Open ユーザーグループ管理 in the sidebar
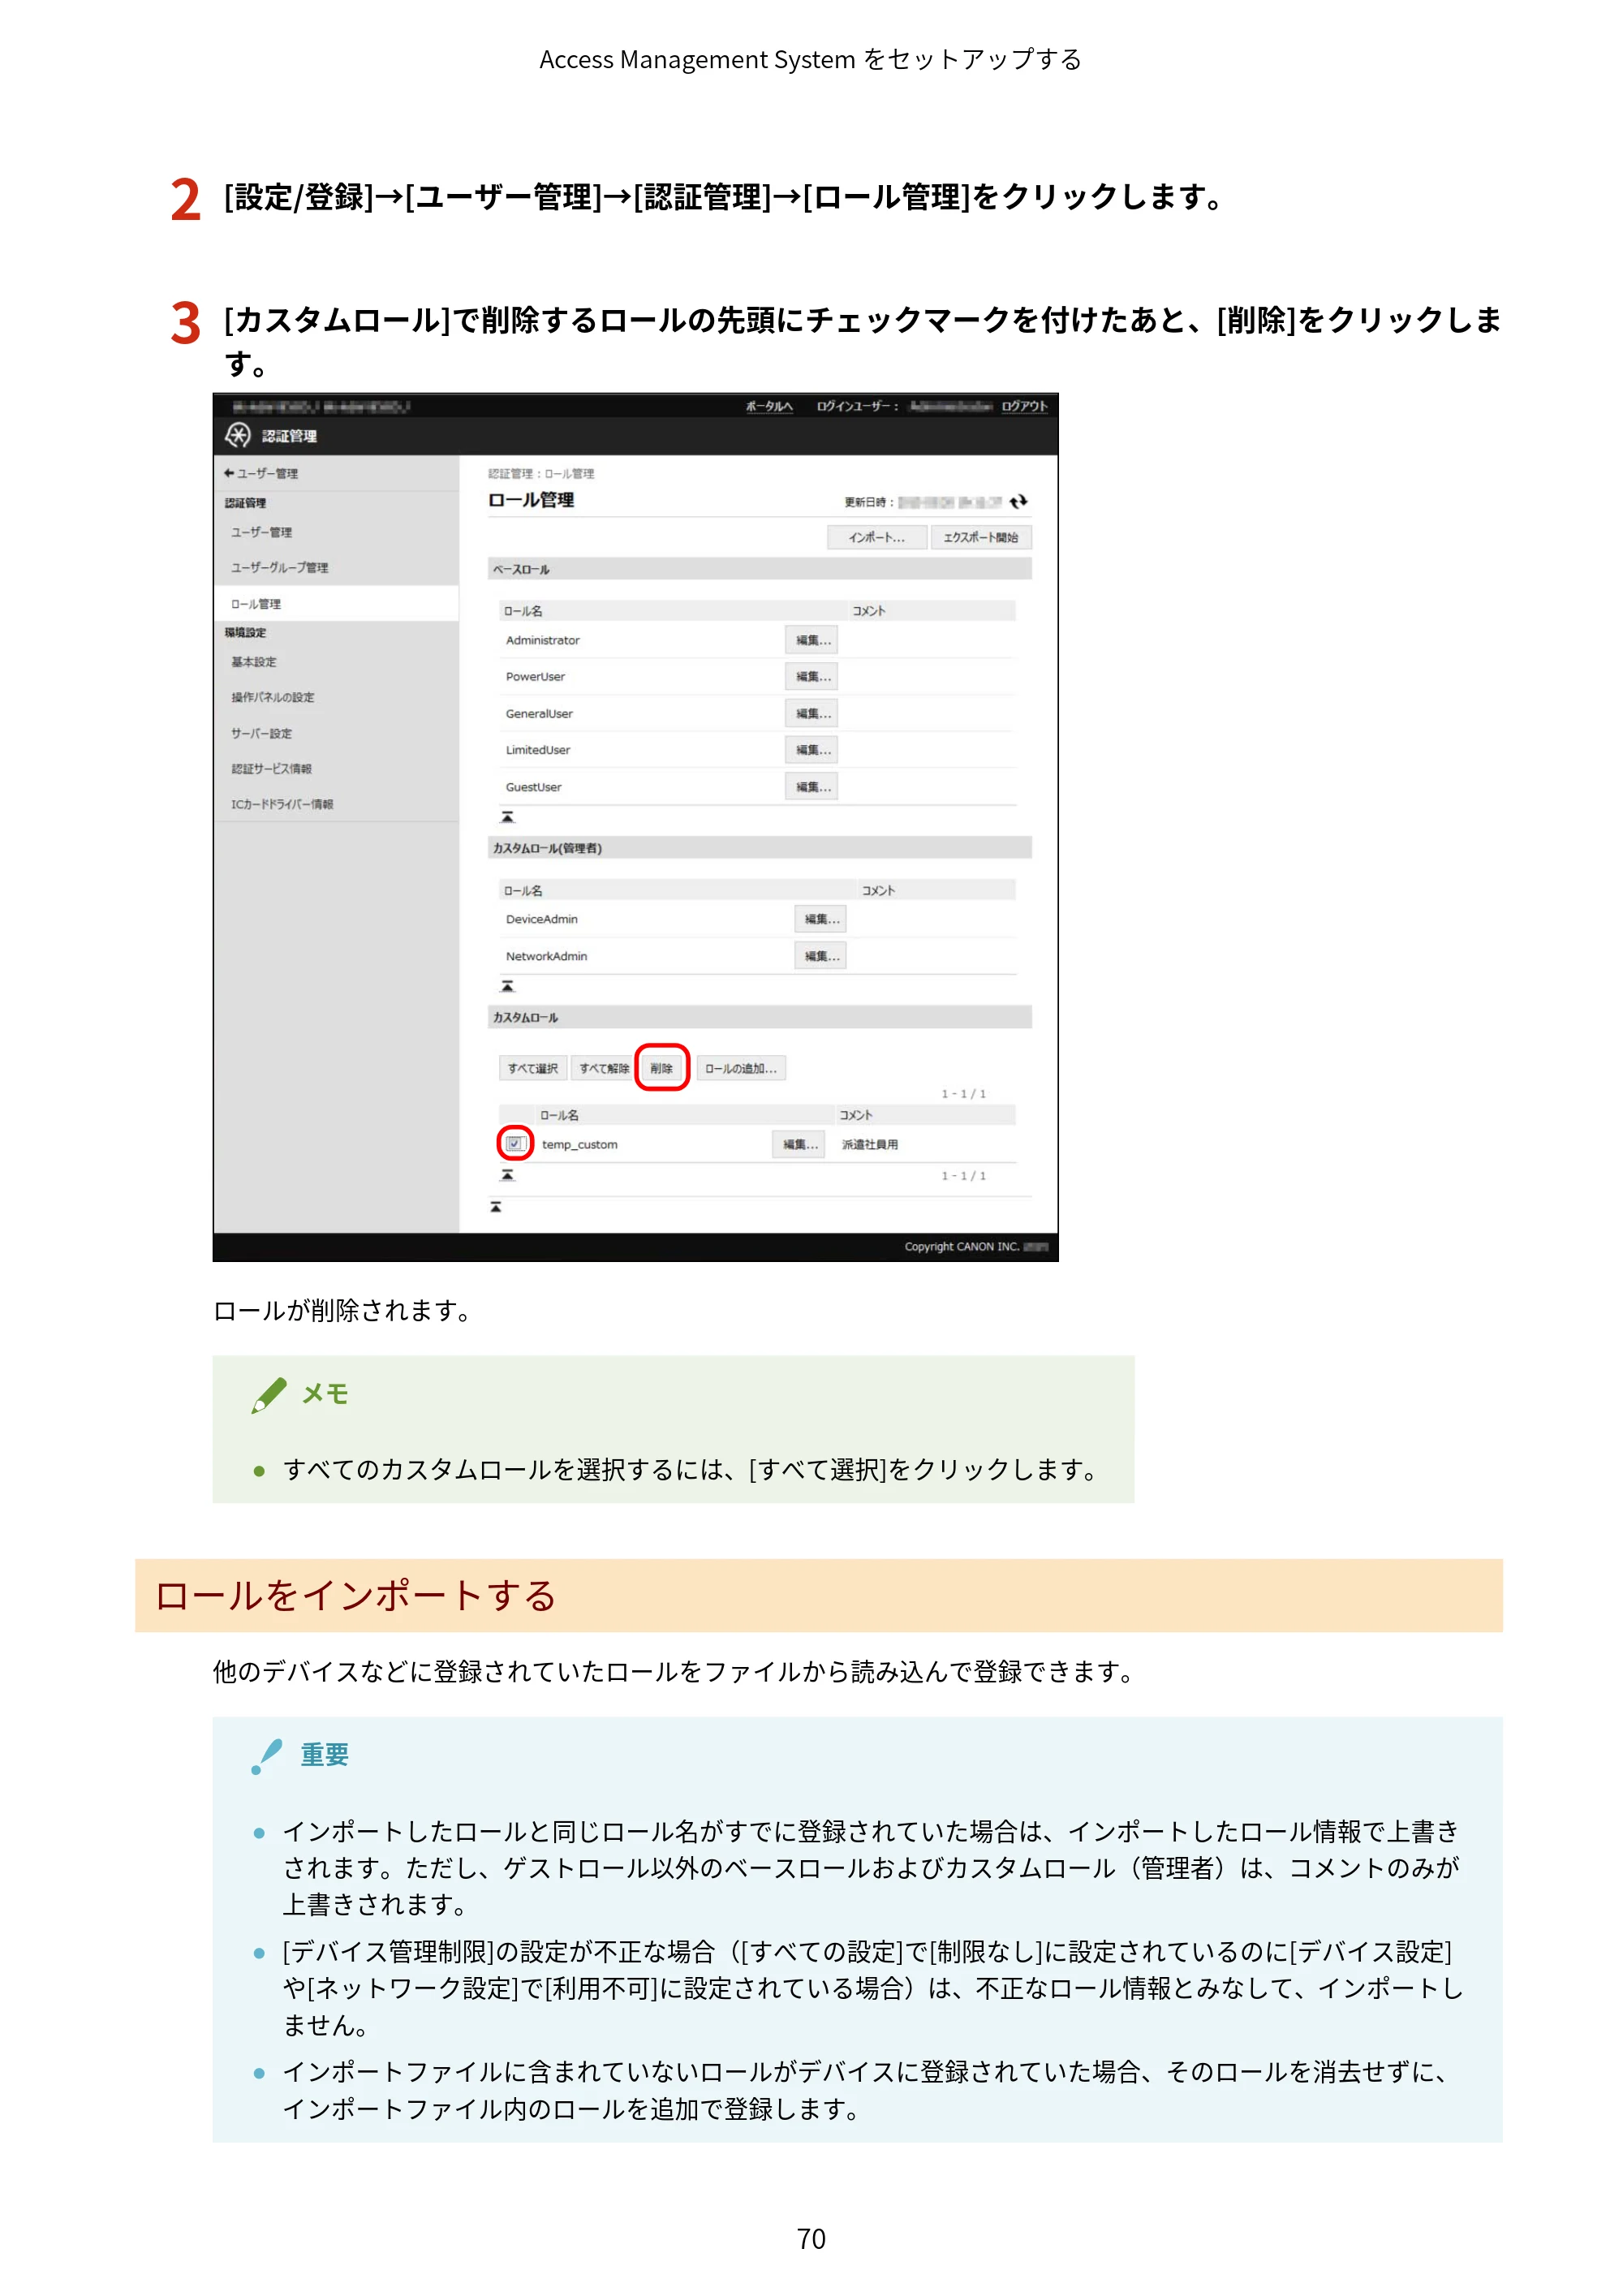1623x2296 pixels. click(x=280, y=567)
